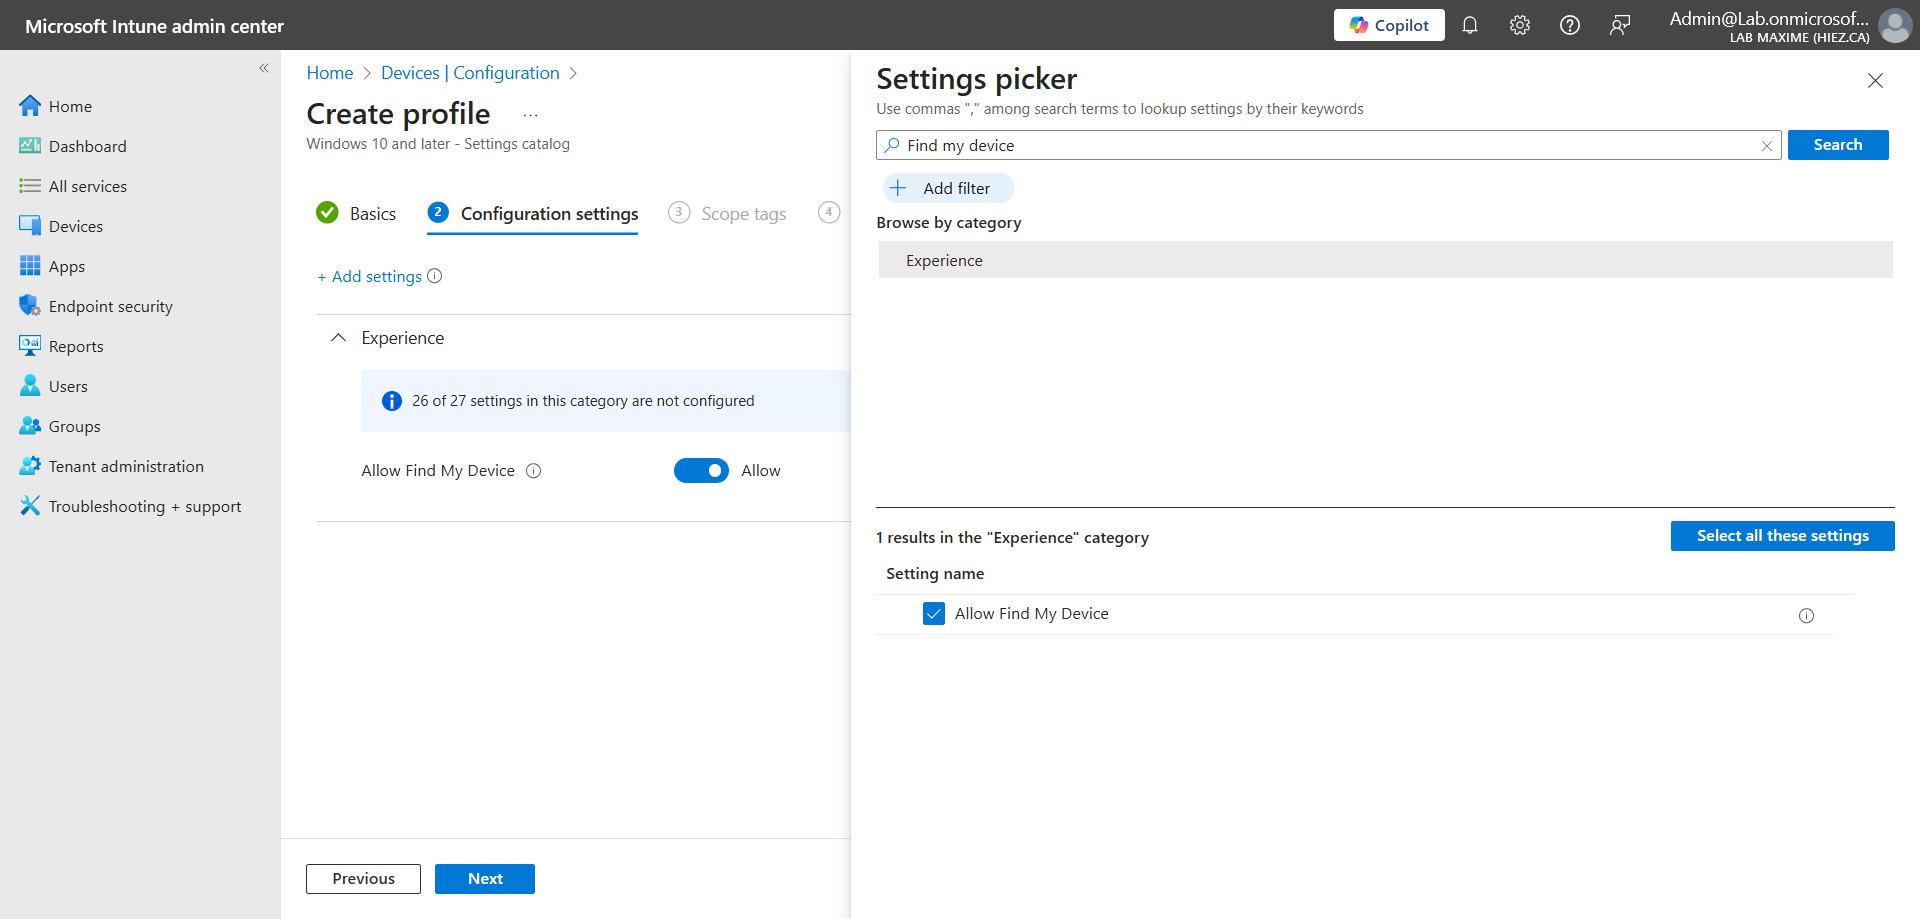1920x919 pixels.
Task: Collapse the Experience settings group
Action: 339,338
